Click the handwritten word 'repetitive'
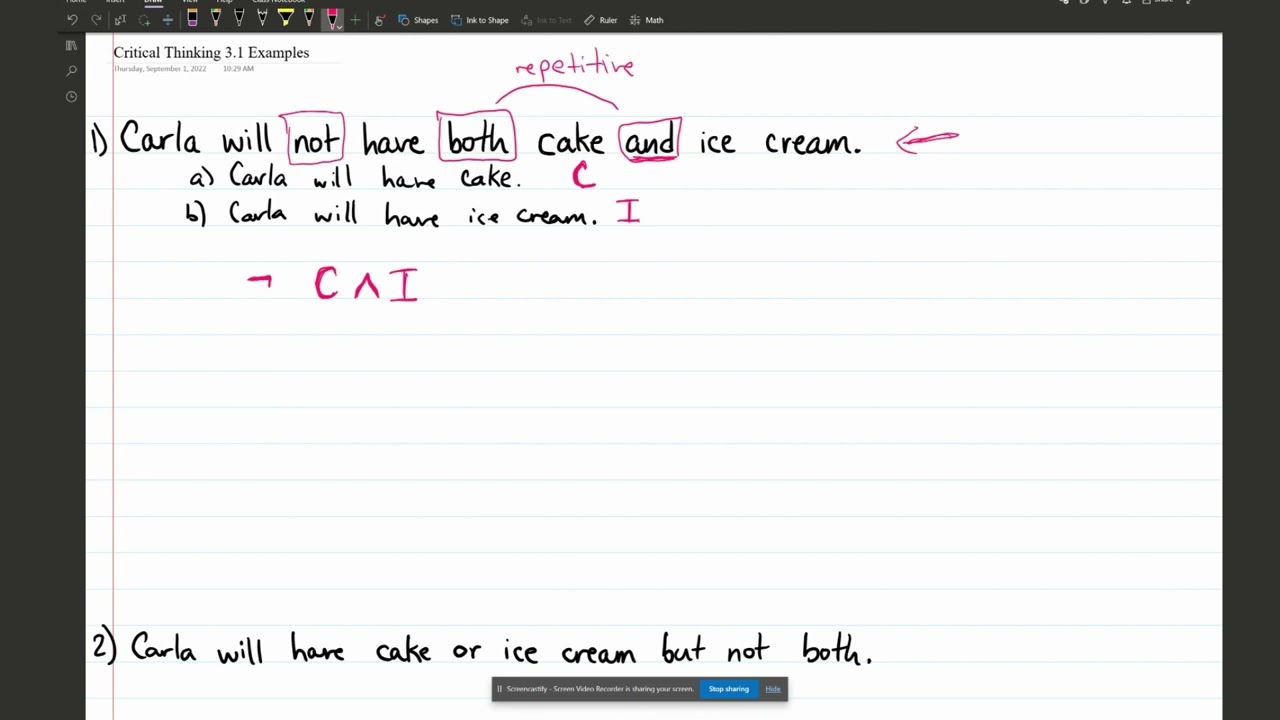The width and height of the screenshot is (1280, 720). click(574, 67)
